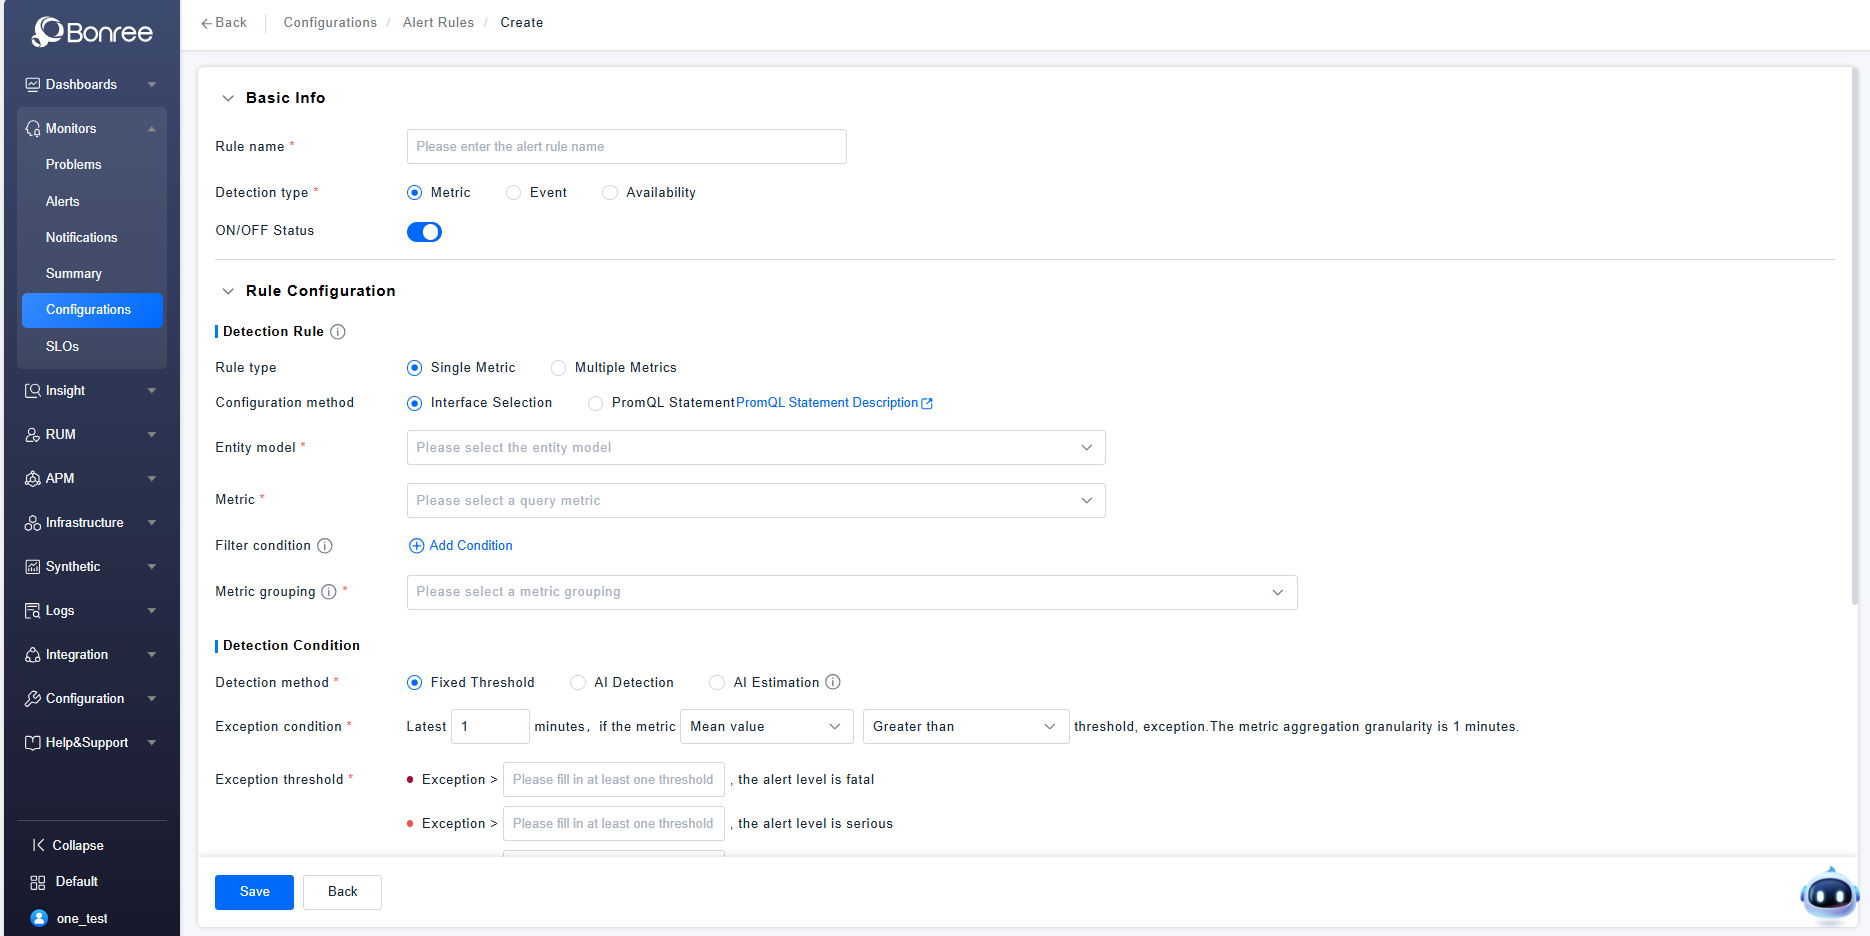The image size is (1870, 936).
Task: Click the AI Estimation info icon
Action: pyautogui.click(x=833, y=682)
